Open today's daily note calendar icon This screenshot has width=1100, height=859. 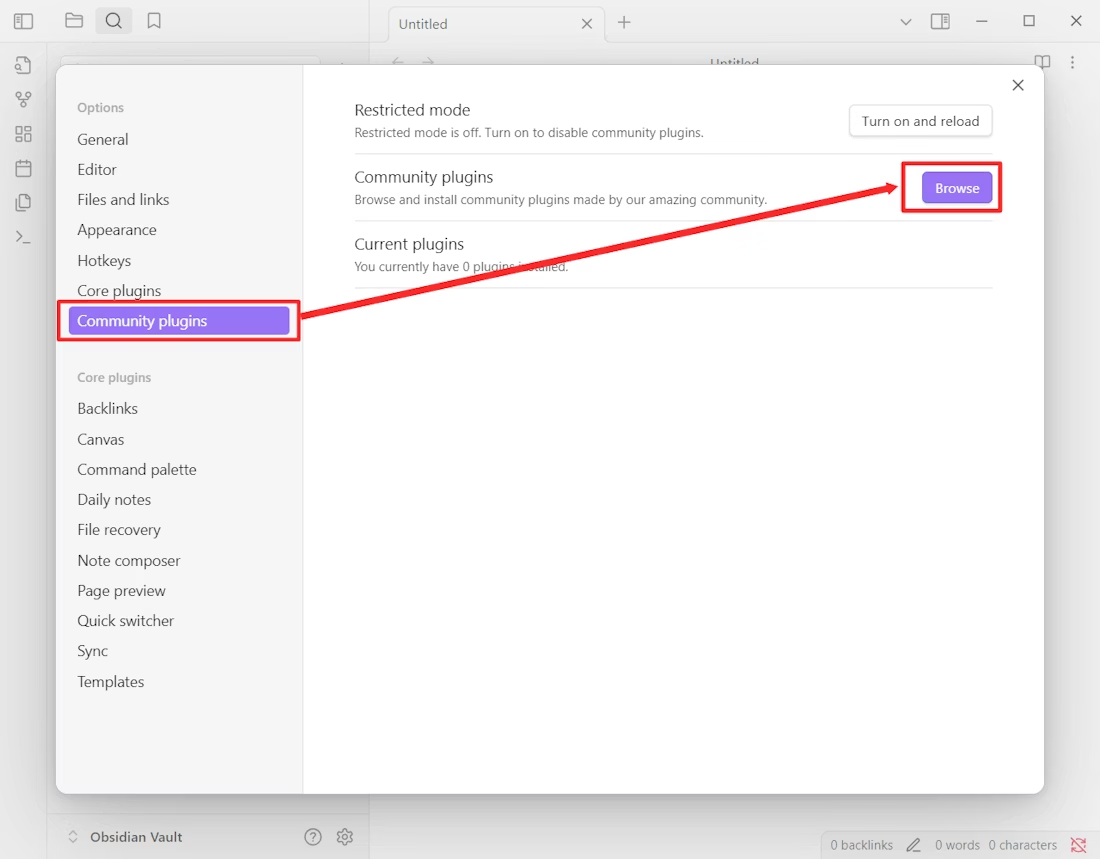coord(23,168)
